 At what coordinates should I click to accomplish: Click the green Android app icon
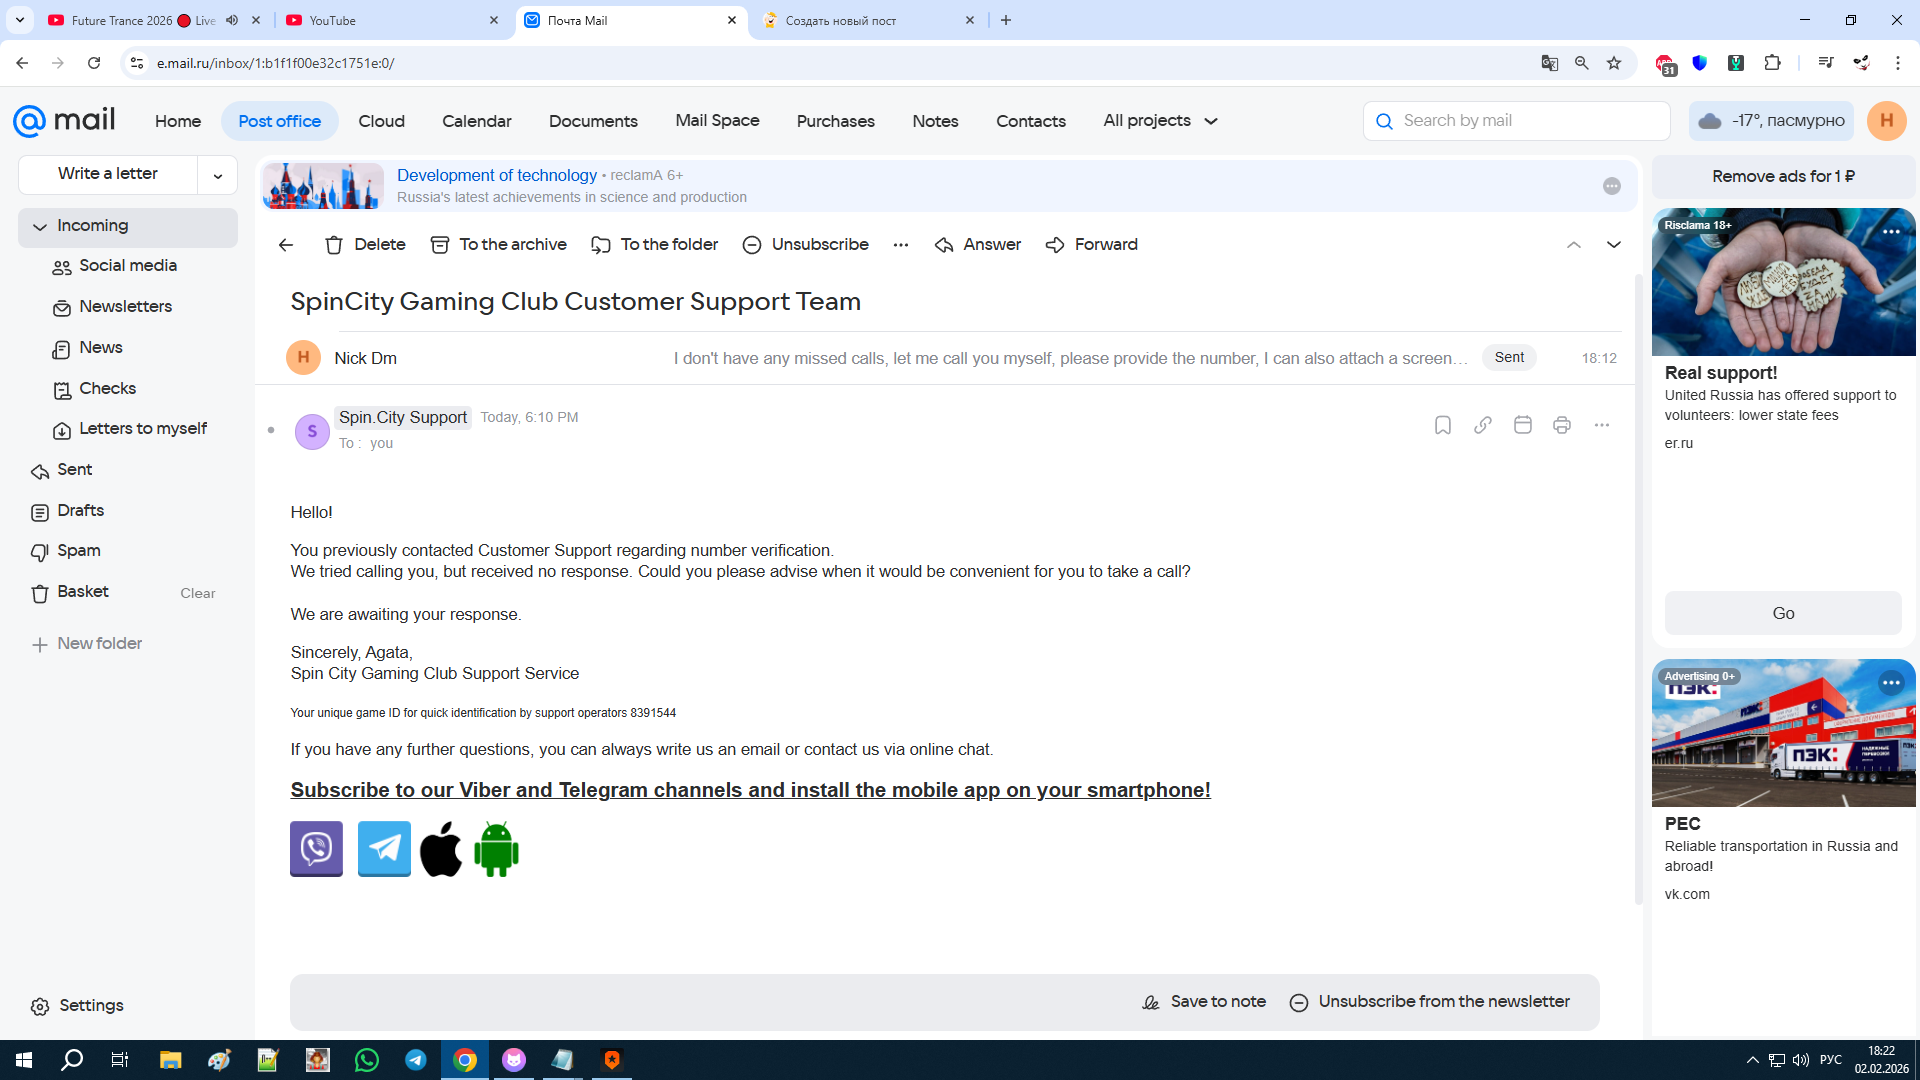(496, 849)
